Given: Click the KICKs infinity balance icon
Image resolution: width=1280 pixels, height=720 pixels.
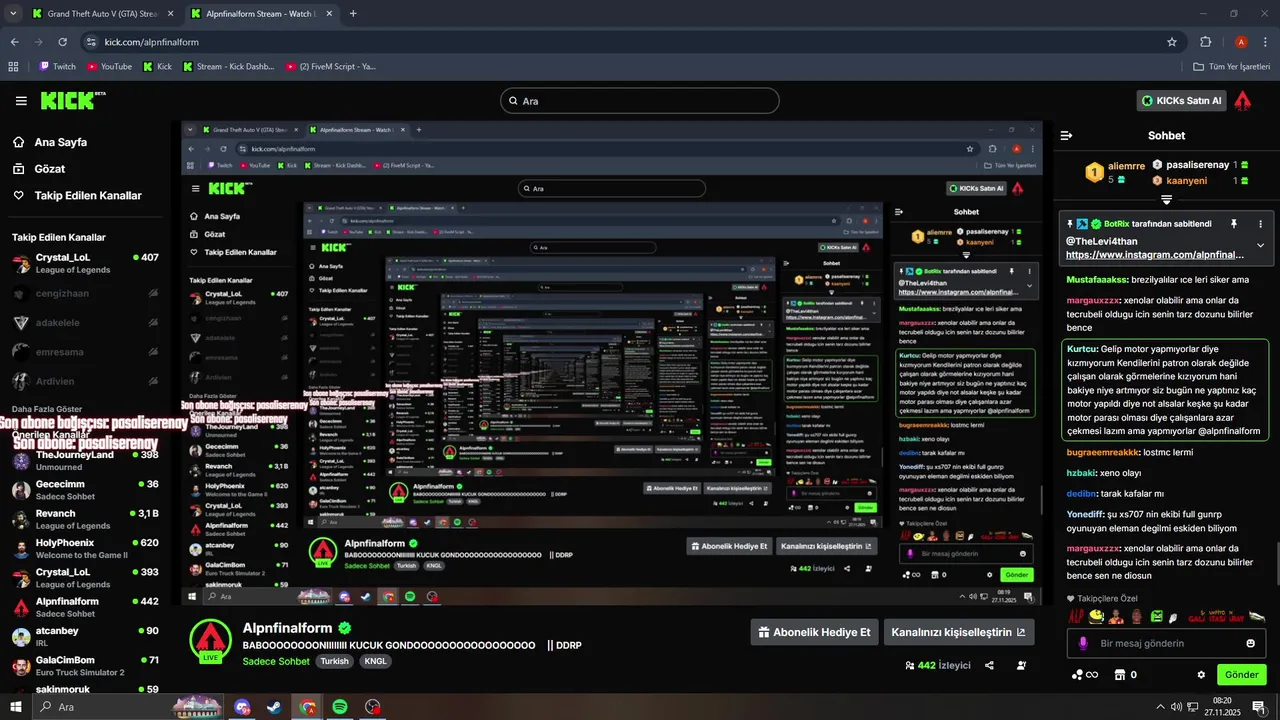Looking at the screenshot, I should (x=1085, y=675).
